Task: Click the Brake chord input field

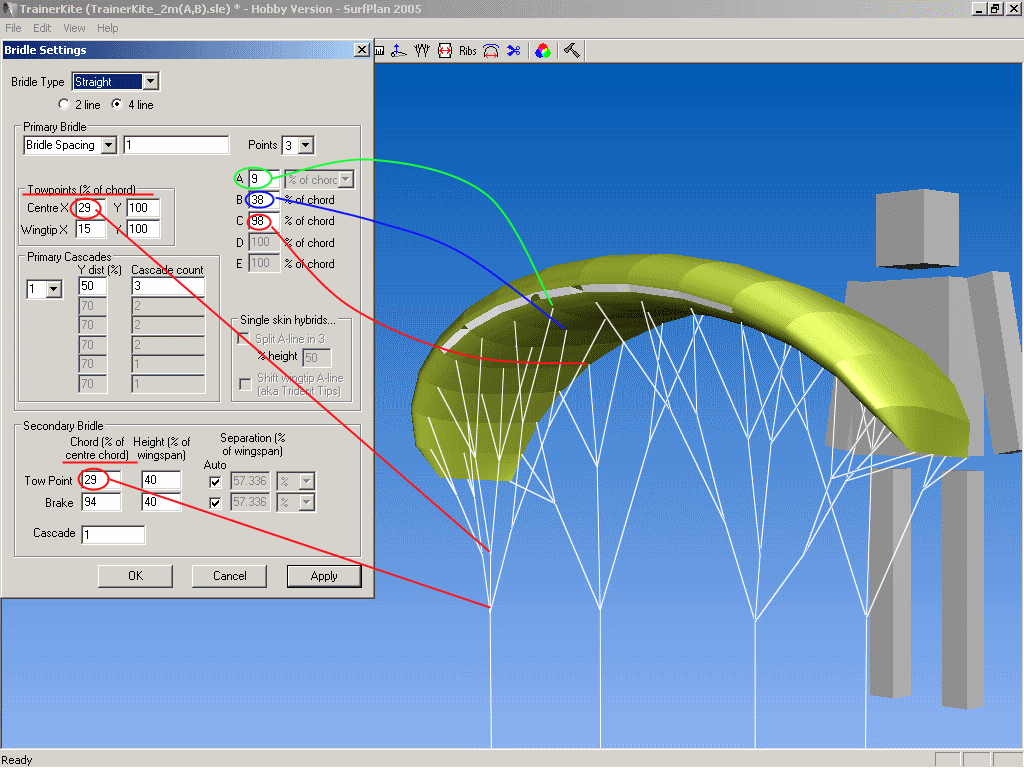Action: pos(101,502)
